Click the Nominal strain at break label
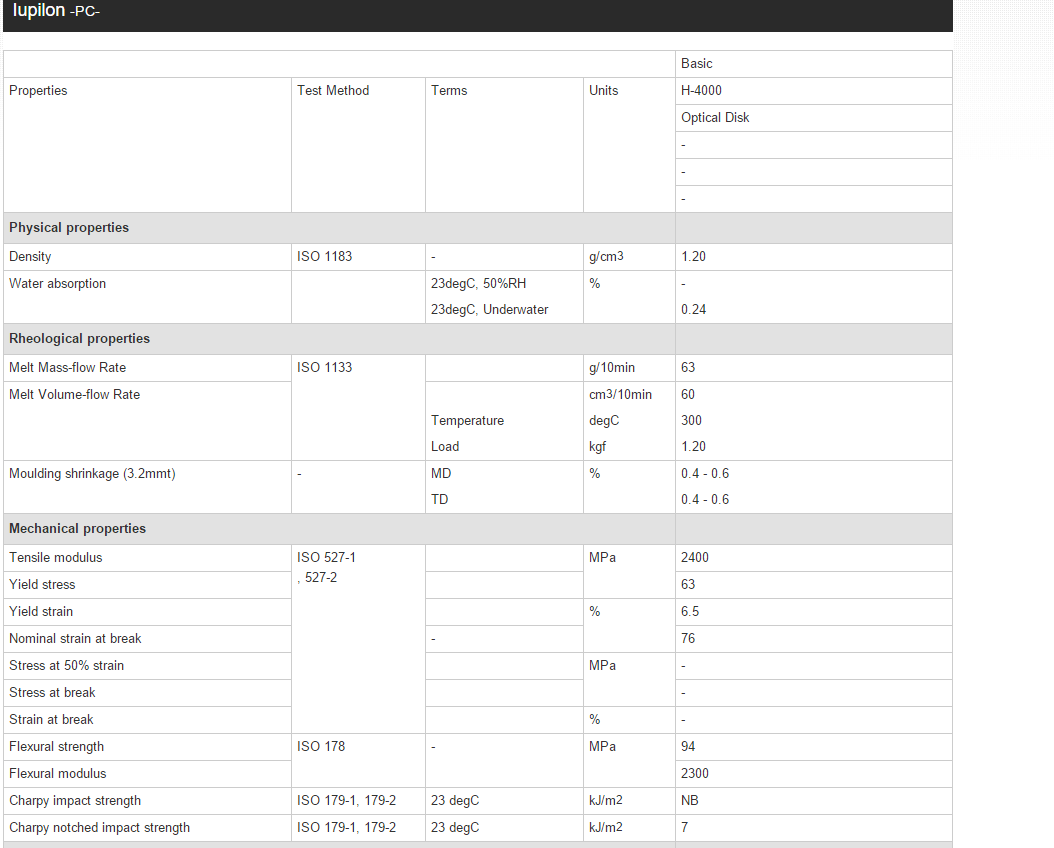 (x=75, y=638)
